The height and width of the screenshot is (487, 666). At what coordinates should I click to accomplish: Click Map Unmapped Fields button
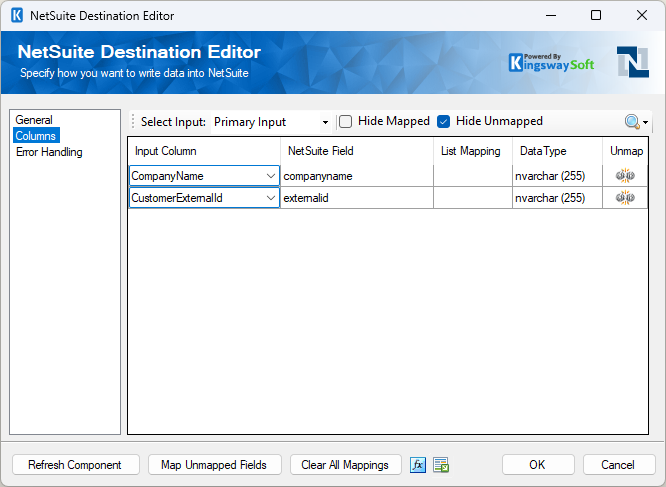point(214,464)
